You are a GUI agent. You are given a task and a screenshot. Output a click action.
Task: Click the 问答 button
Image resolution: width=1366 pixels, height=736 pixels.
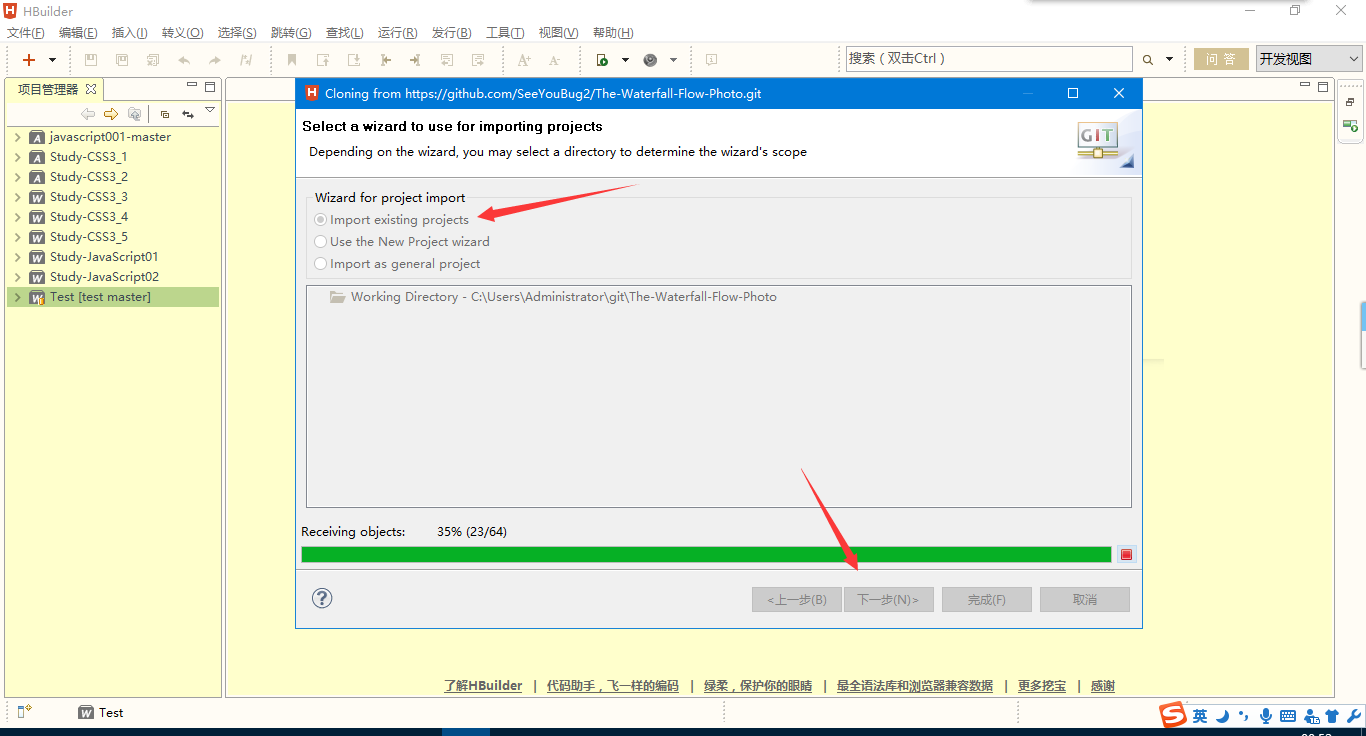(1220, 59)
